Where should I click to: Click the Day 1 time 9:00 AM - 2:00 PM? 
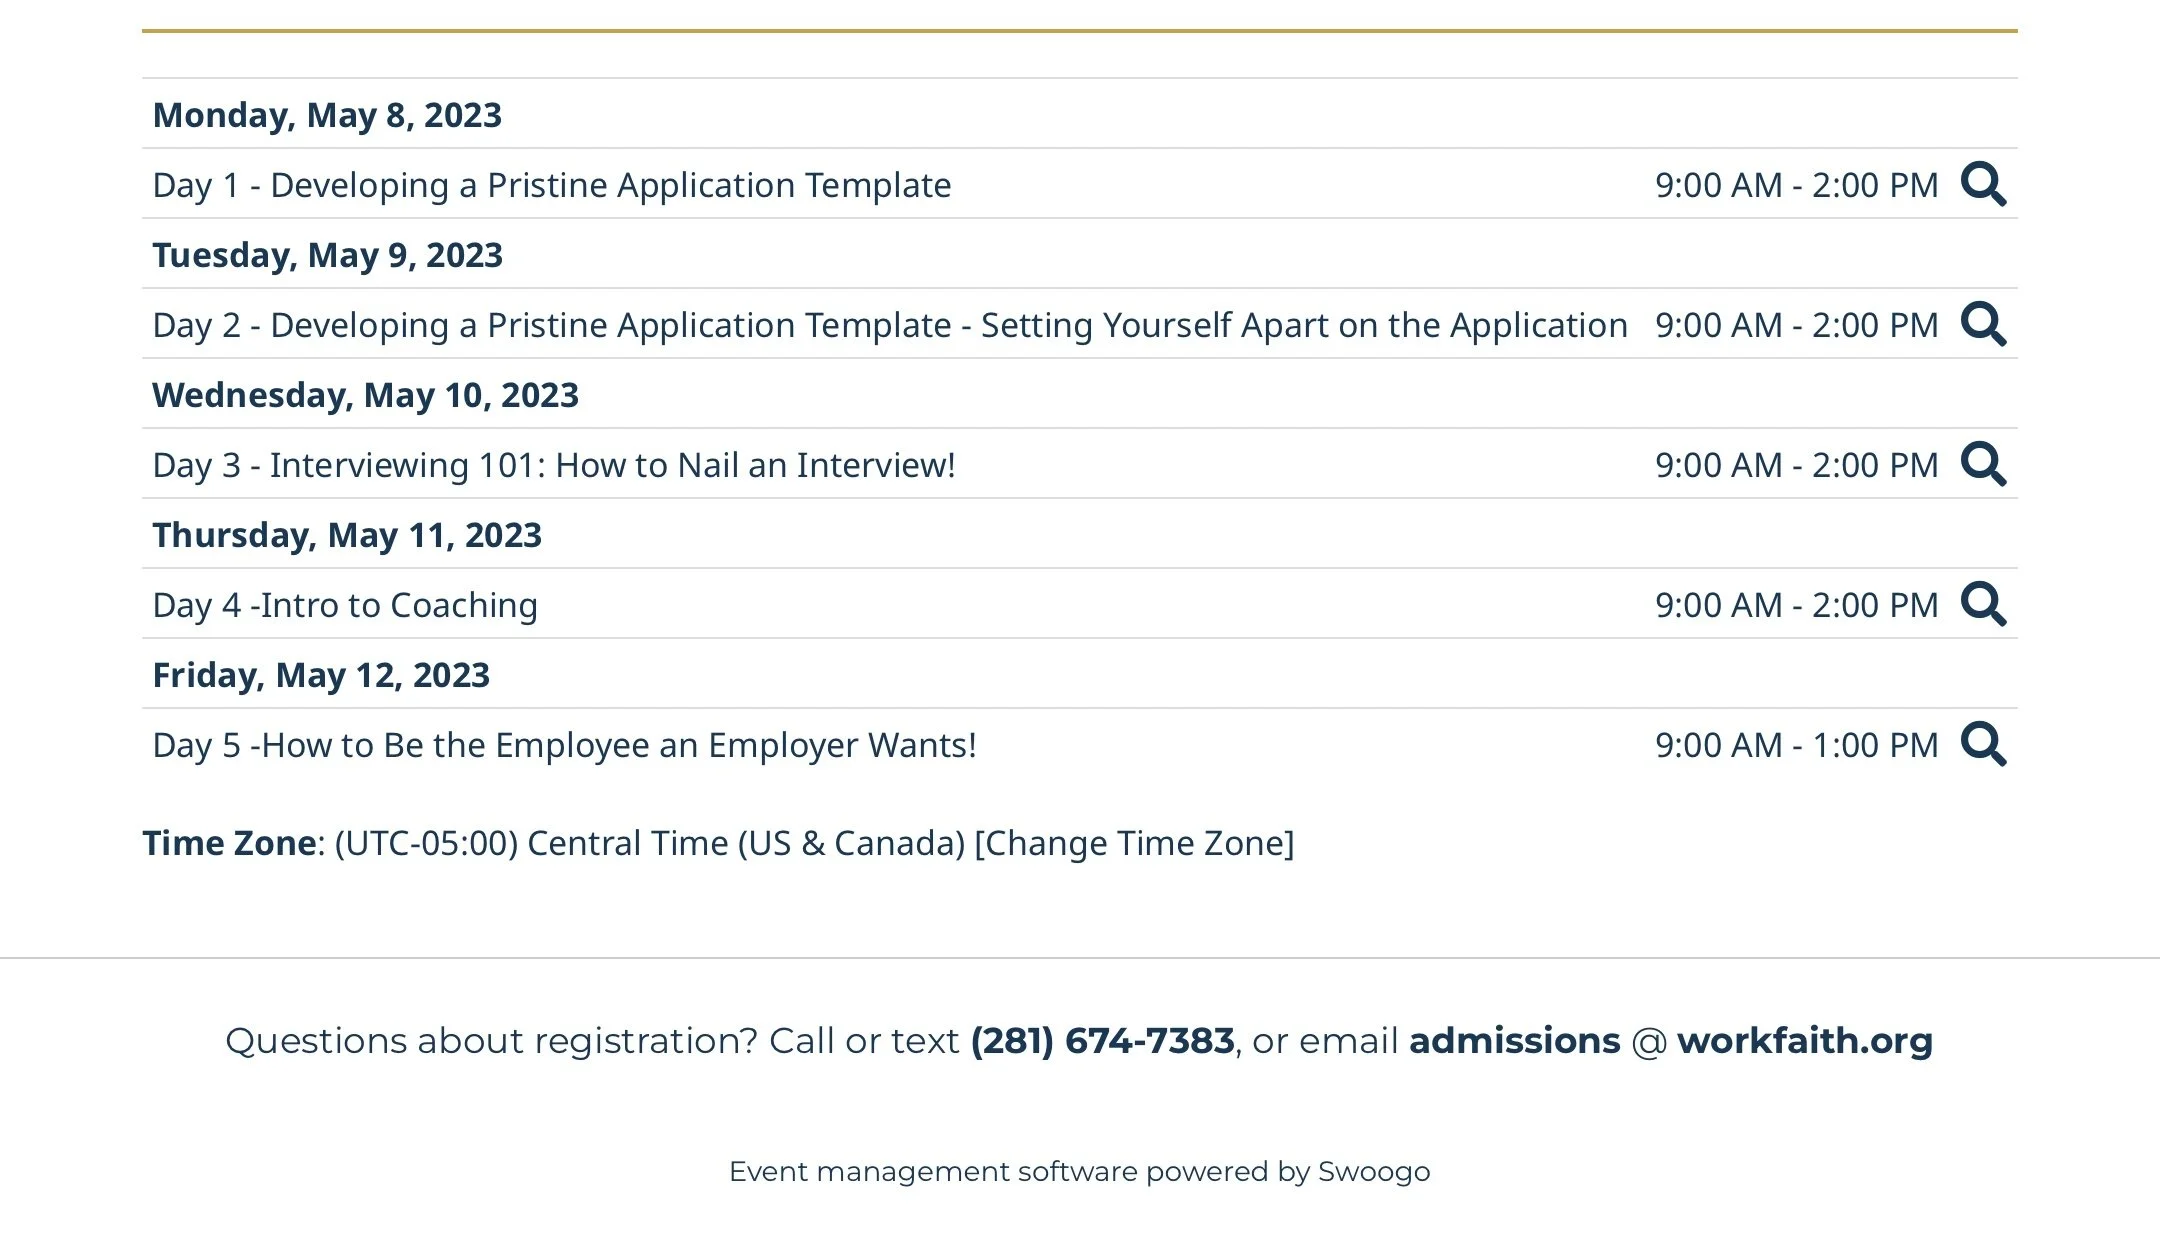pos(1796,185)
